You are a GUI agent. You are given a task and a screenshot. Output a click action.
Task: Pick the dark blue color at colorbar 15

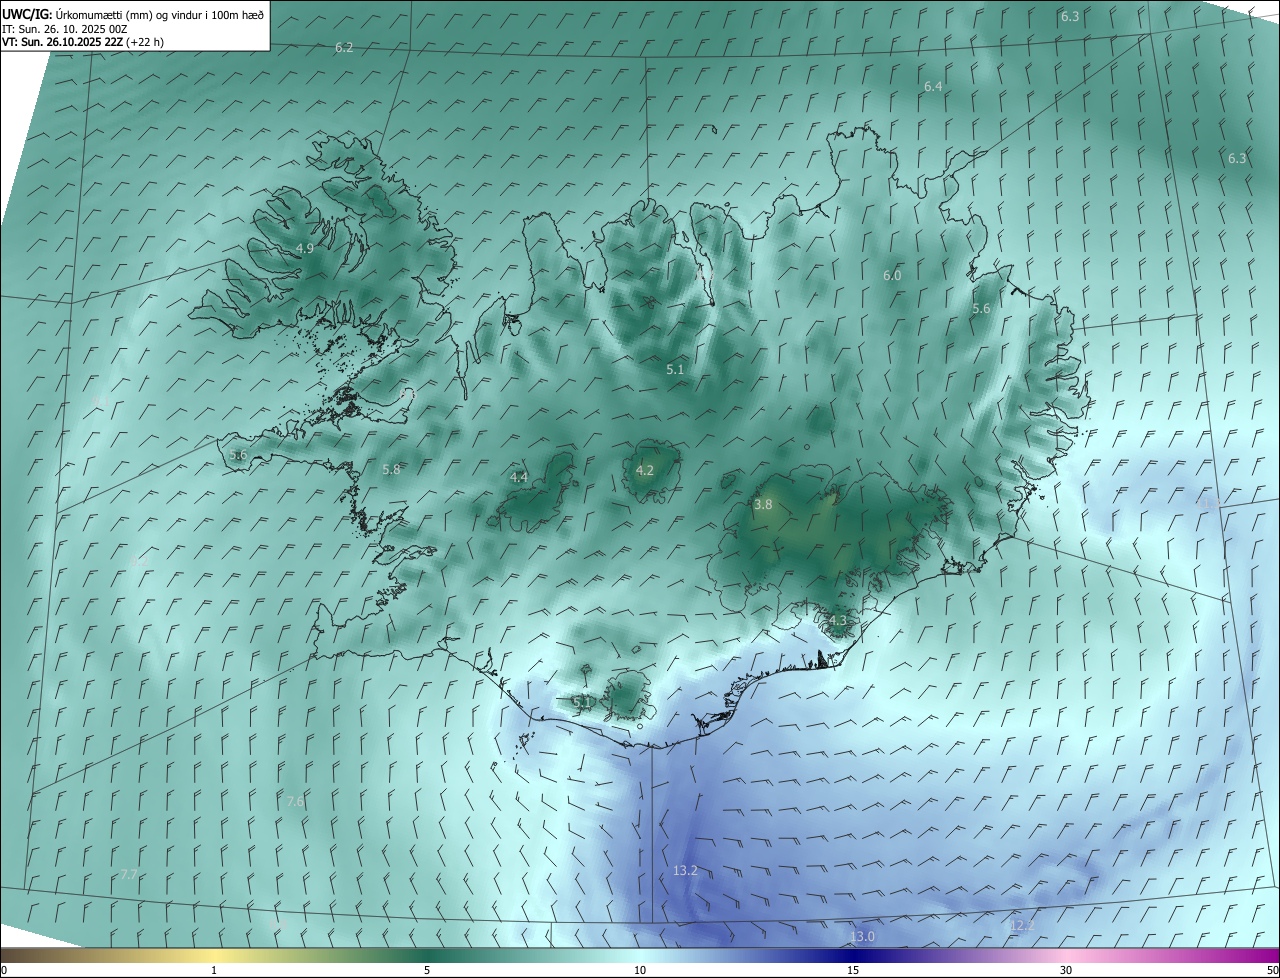tap(853, 955)
